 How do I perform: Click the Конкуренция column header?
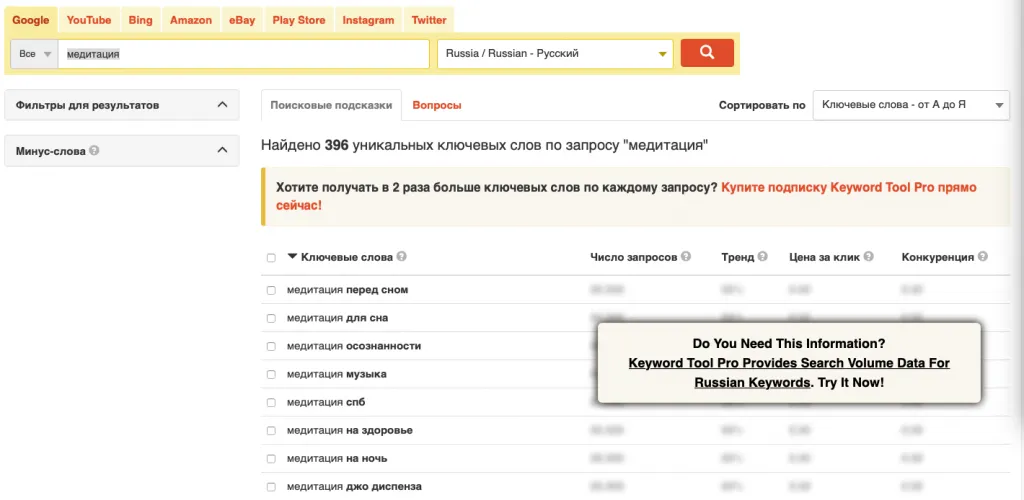click(938, 257)
